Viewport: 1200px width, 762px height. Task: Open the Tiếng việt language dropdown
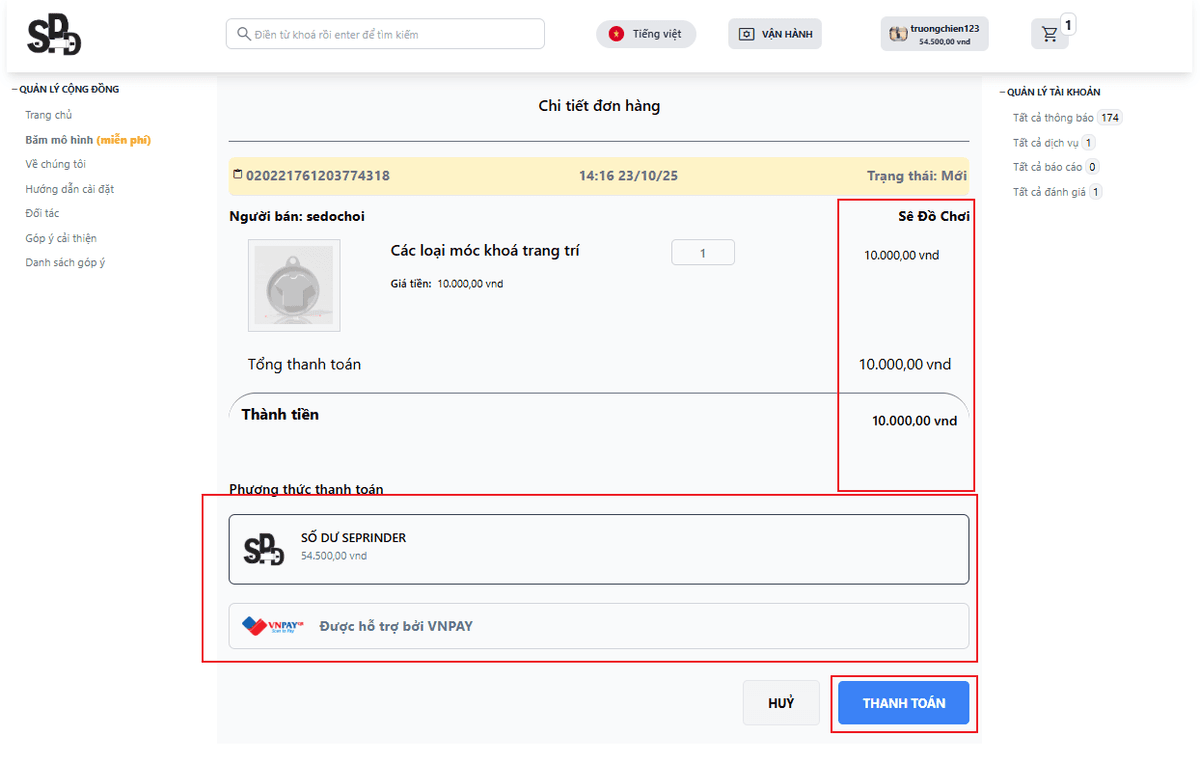pos(646,34)
